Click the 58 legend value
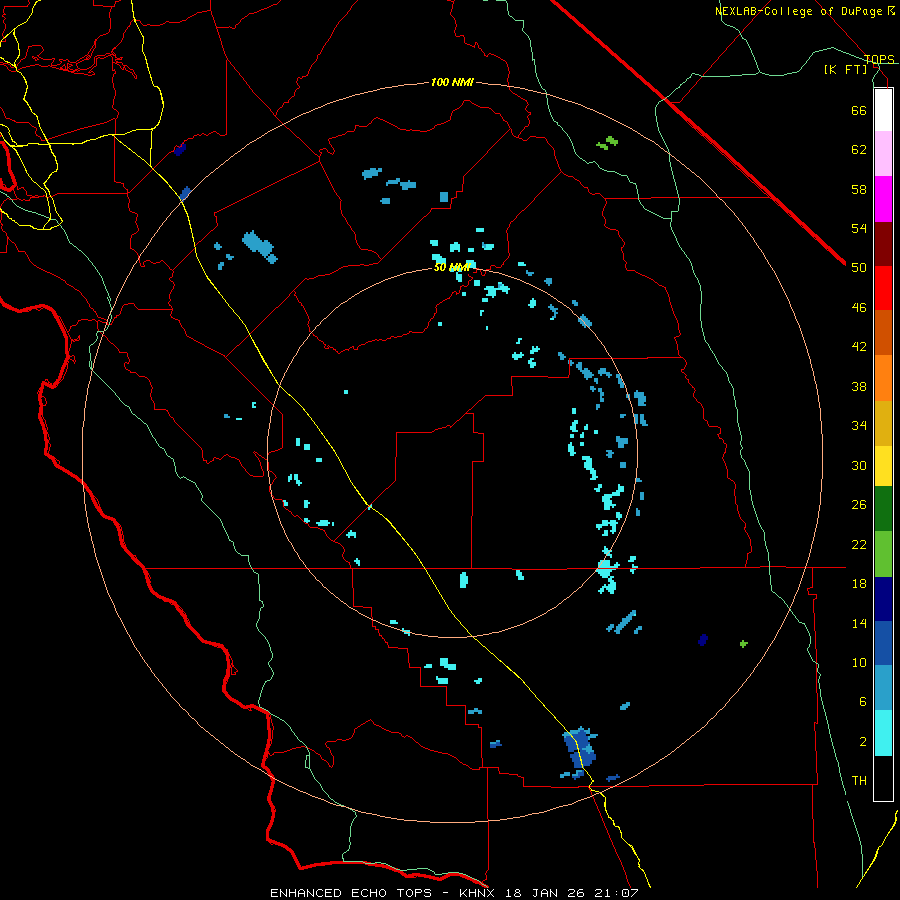This screenshot has height=900, width=900. (859, 189)
